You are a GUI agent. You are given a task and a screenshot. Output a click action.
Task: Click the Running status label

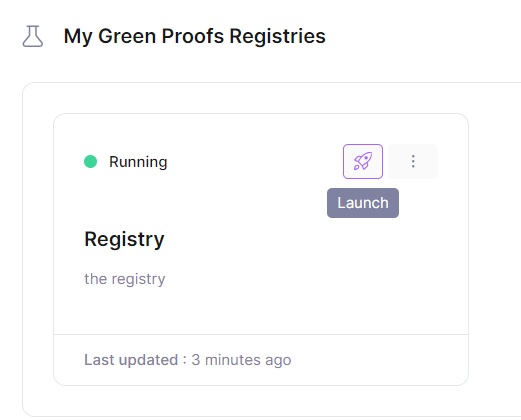tap(138, 162)
